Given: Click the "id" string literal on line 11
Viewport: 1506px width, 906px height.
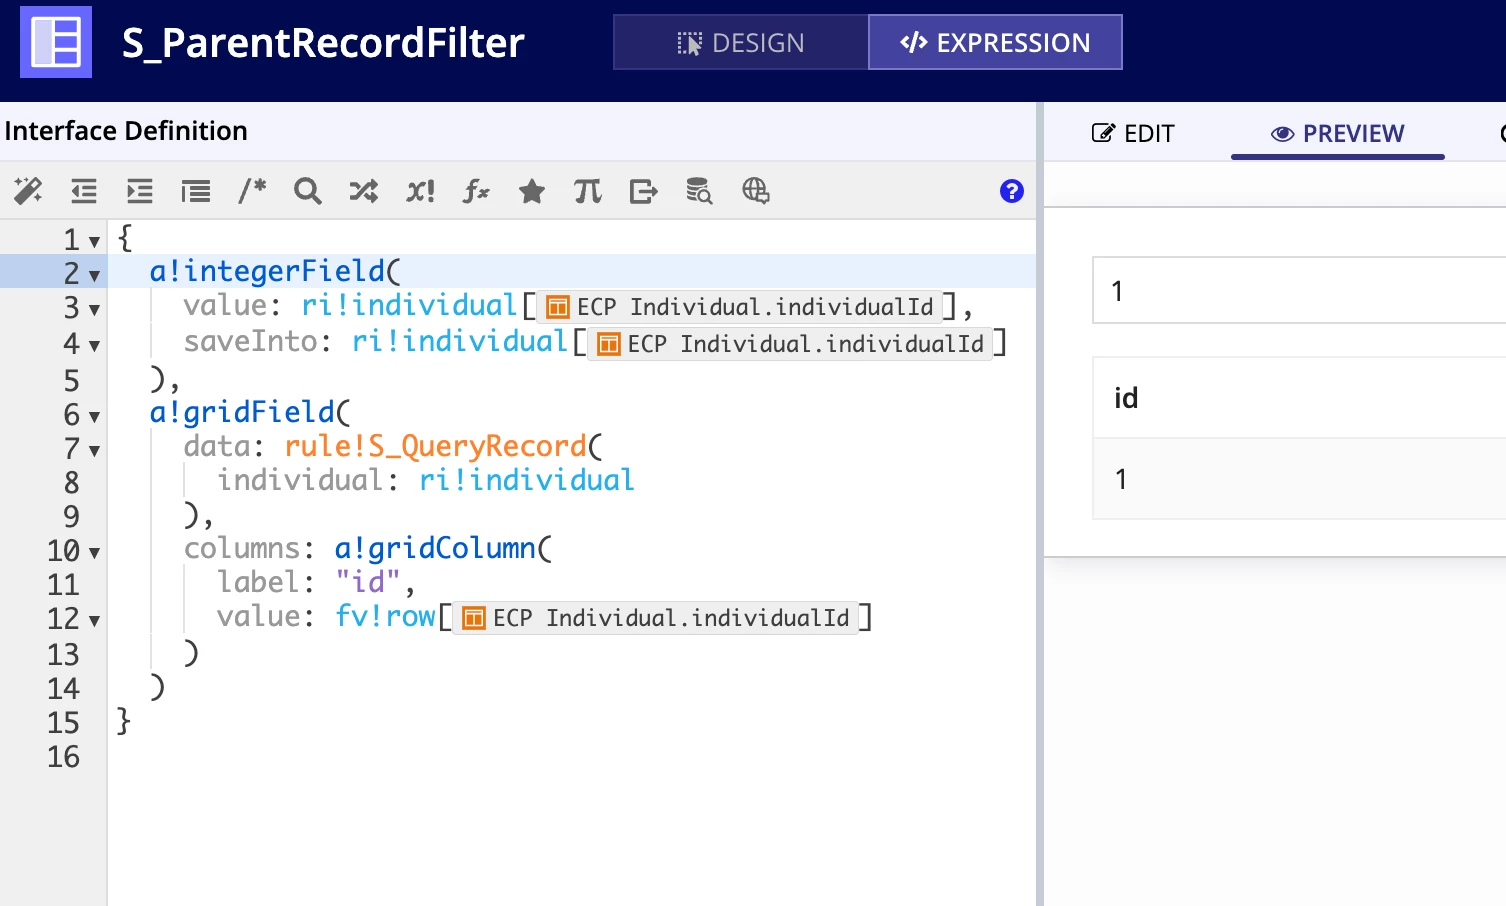Looking at the screenshot, I should click(368, 582).
